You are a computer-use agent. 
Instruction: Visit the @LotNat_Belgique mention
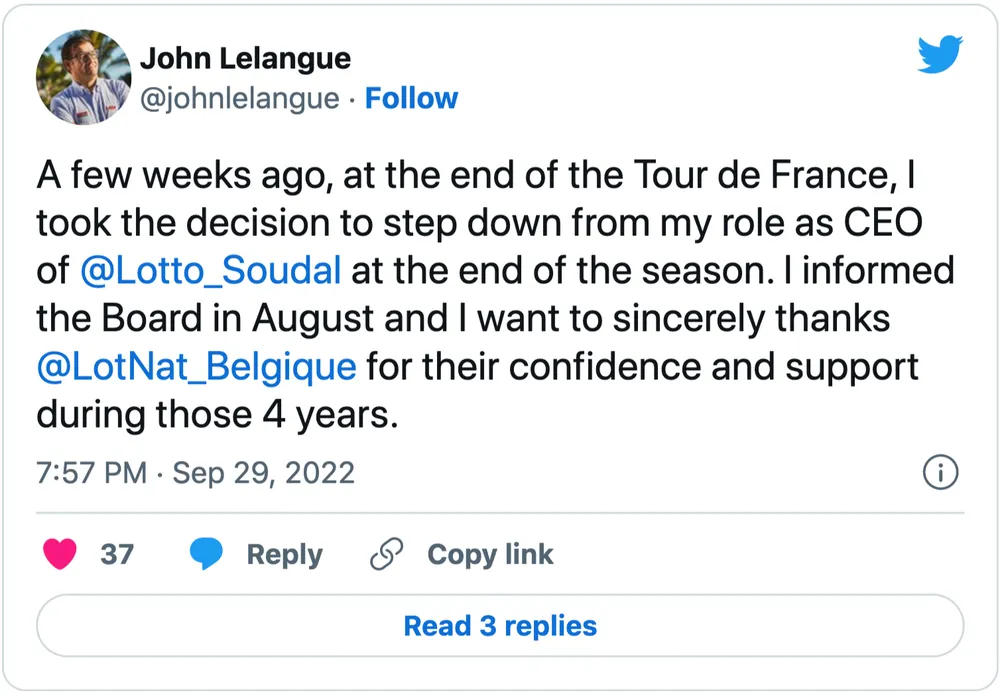point(196,366)
